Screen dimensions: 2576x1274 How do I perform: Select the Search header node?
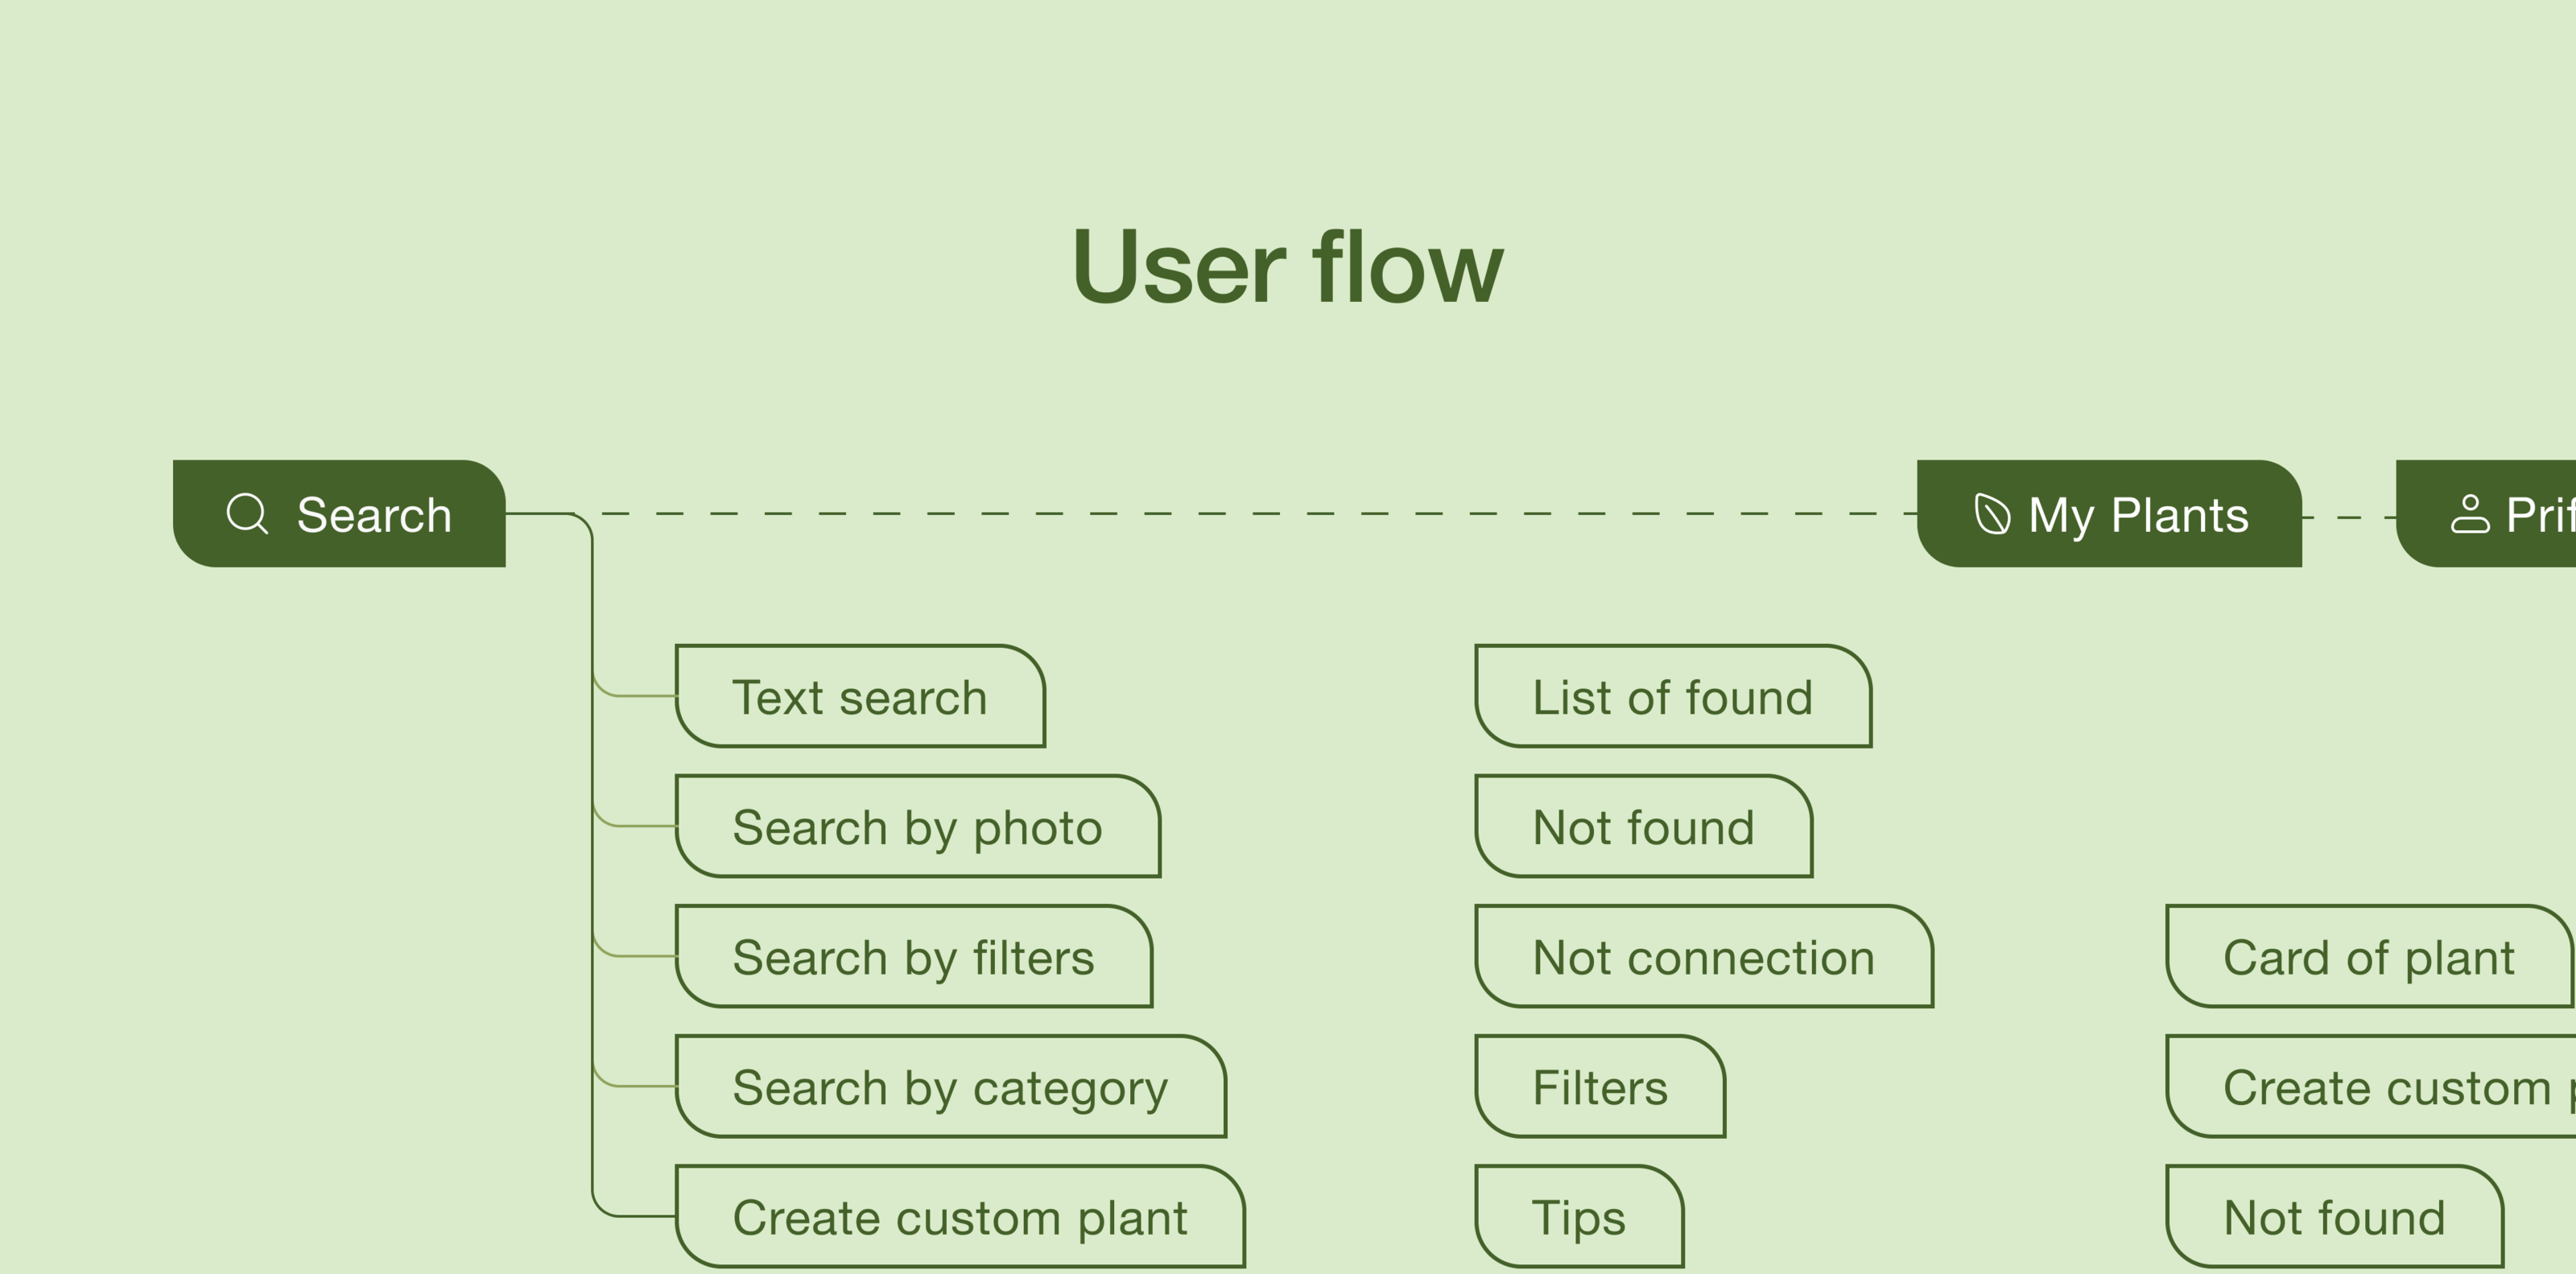tap(340, 514)
